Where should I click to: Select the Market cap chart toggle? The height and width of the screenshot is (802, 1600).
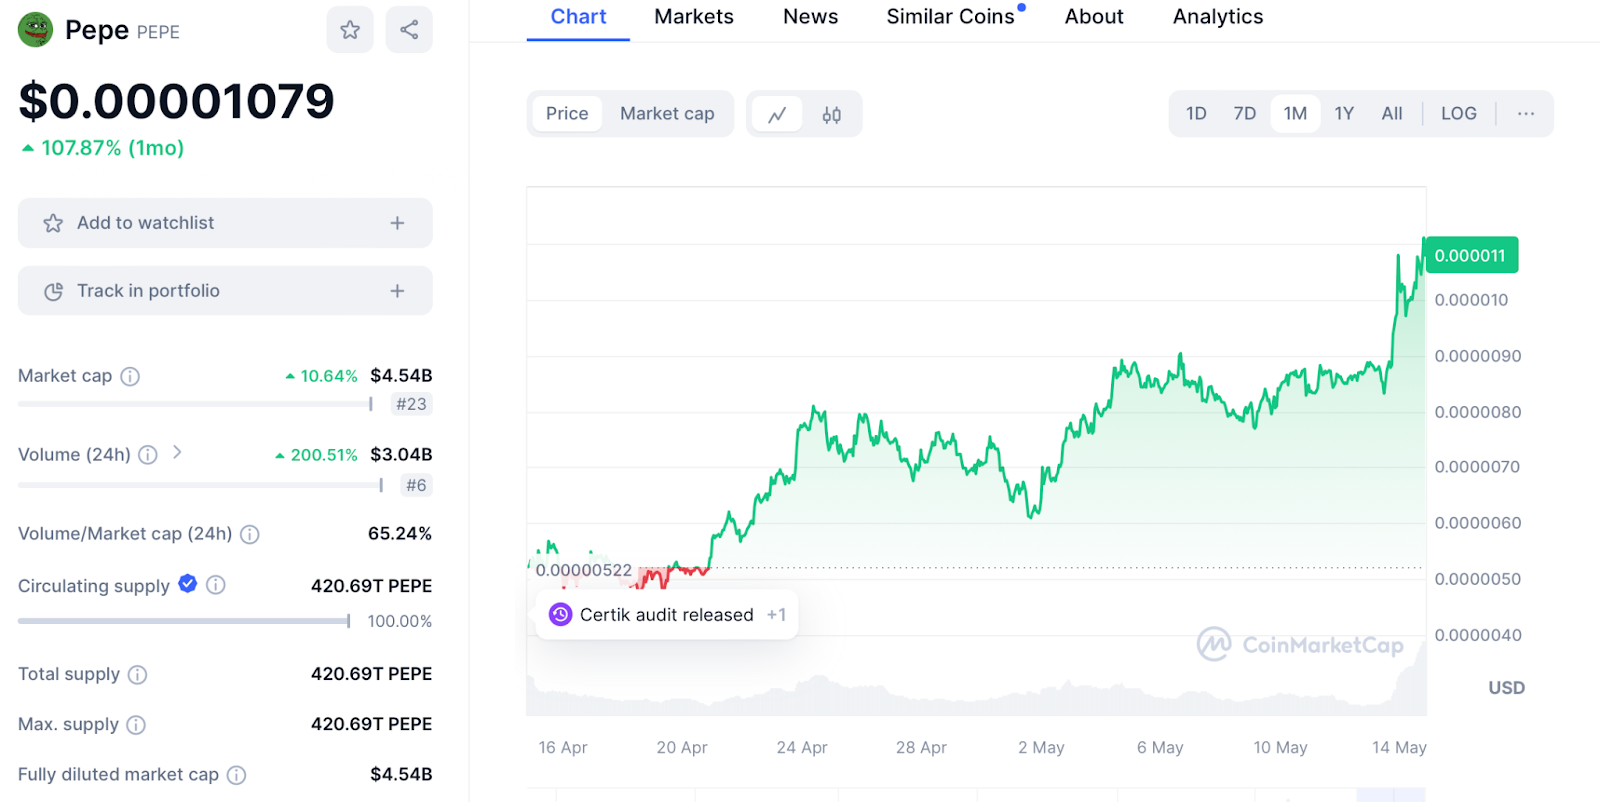tap(667, 114)
